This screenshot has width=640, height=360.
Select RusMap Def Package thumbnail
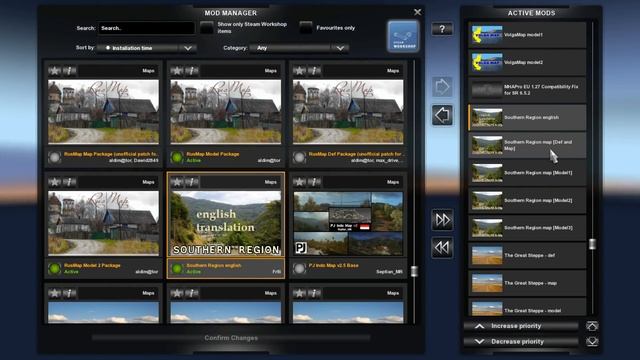348,111
